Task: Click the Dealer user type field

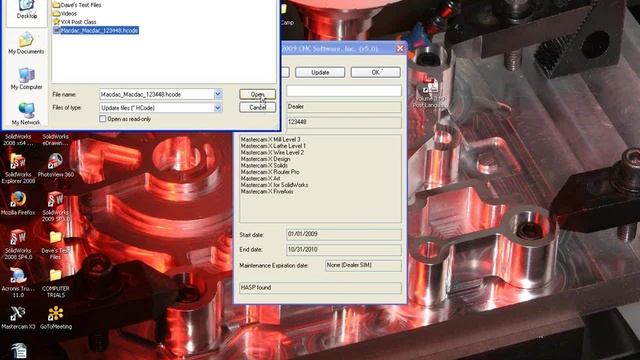Action: coord(344,107)
